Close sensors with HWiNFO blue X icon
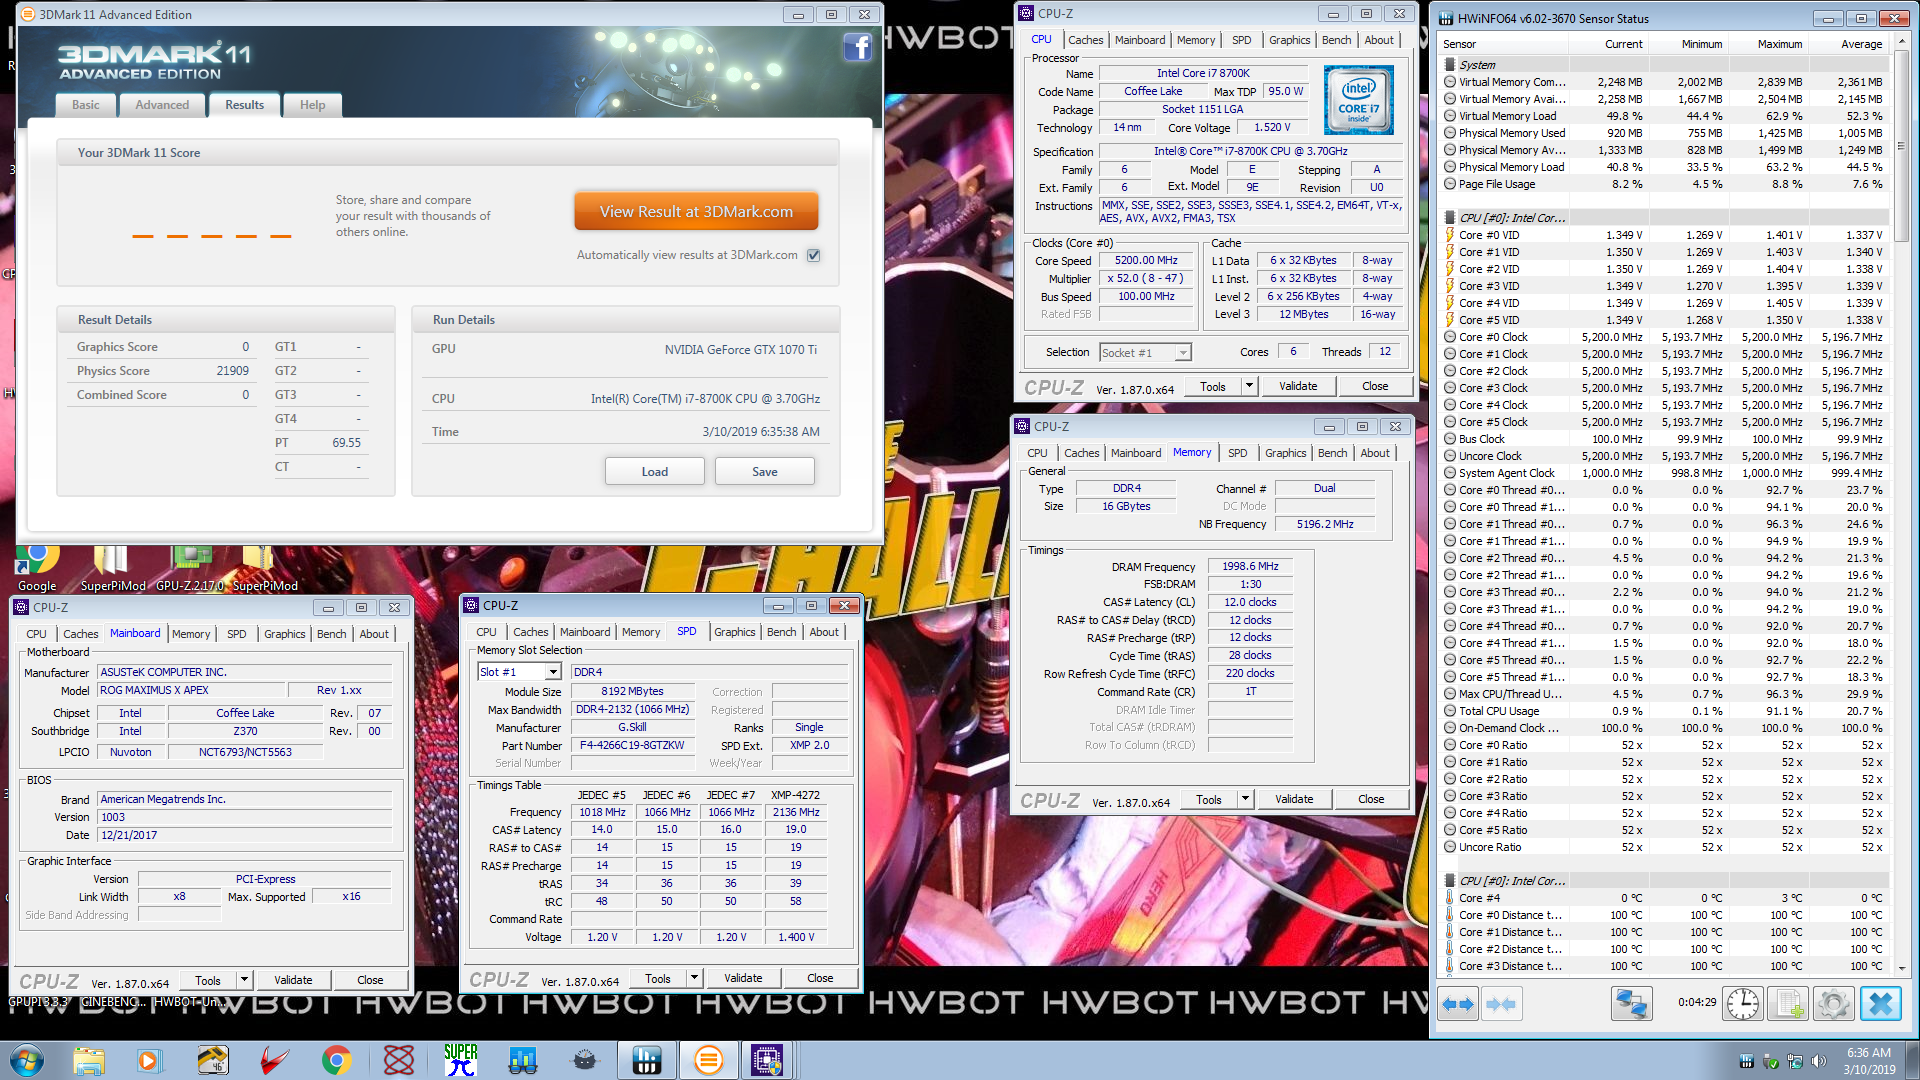The height and width of the screenshot is (1080, 1920). click(1880, 1003)
